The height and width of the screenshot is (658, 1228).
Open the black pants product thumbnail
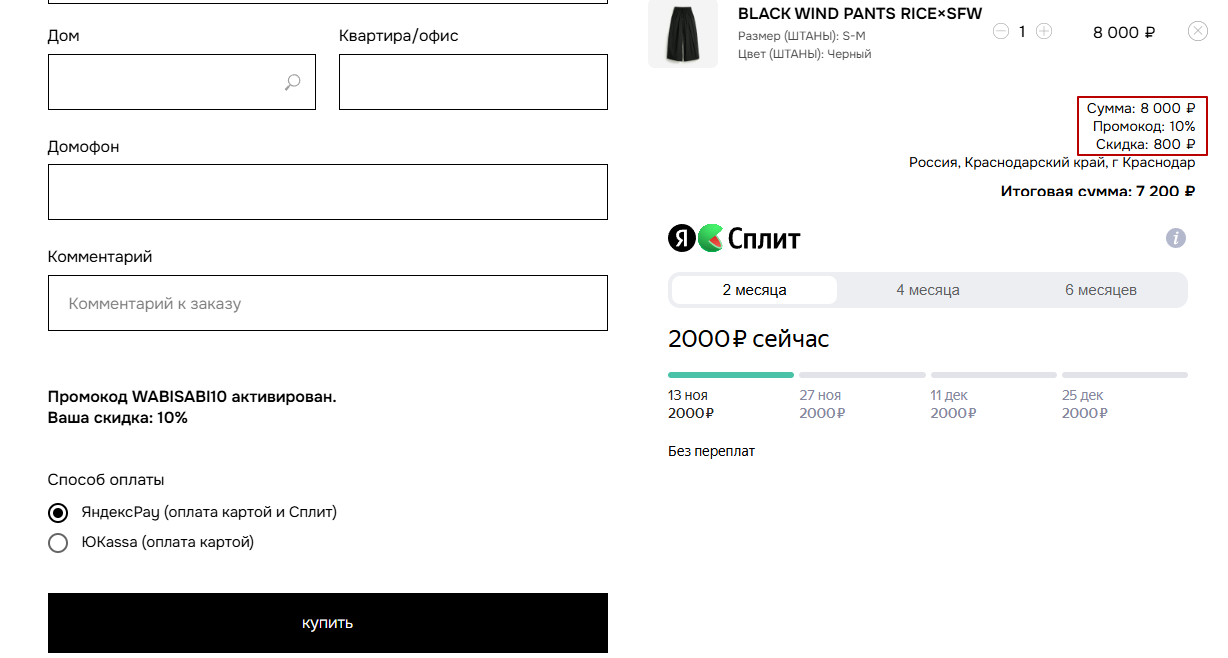click(683, 34)
